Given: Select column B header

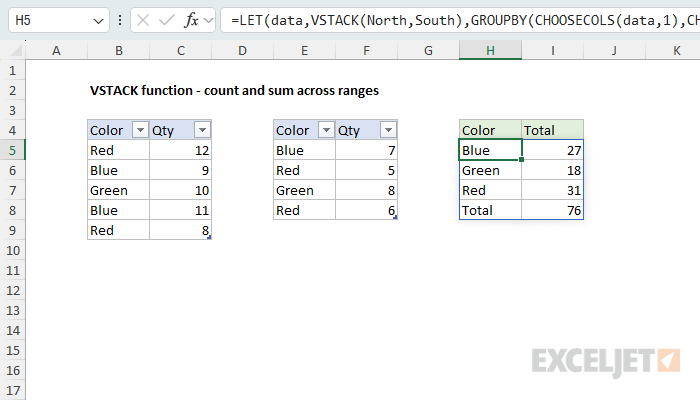Looking at the screenshot, I should pyautogui.click(x=119, y=50).
